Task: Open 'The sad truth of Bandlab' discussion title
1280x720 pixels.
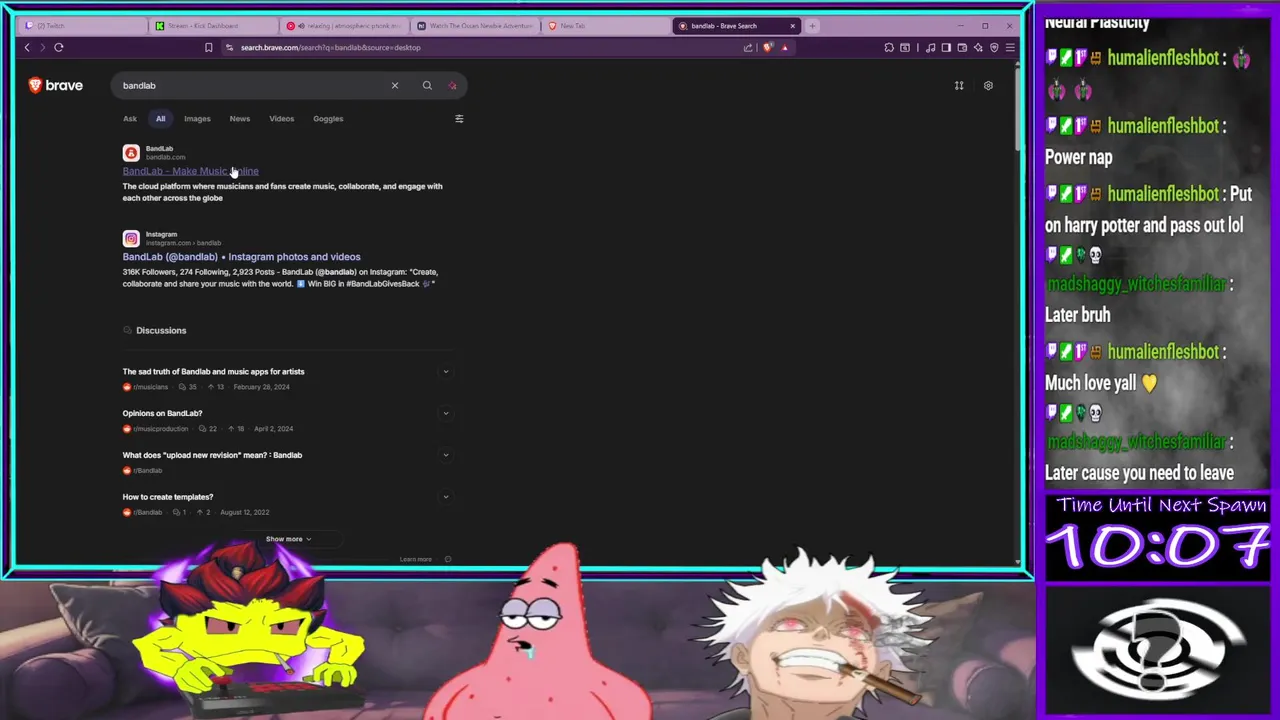Action: click(x=213, y=372)
